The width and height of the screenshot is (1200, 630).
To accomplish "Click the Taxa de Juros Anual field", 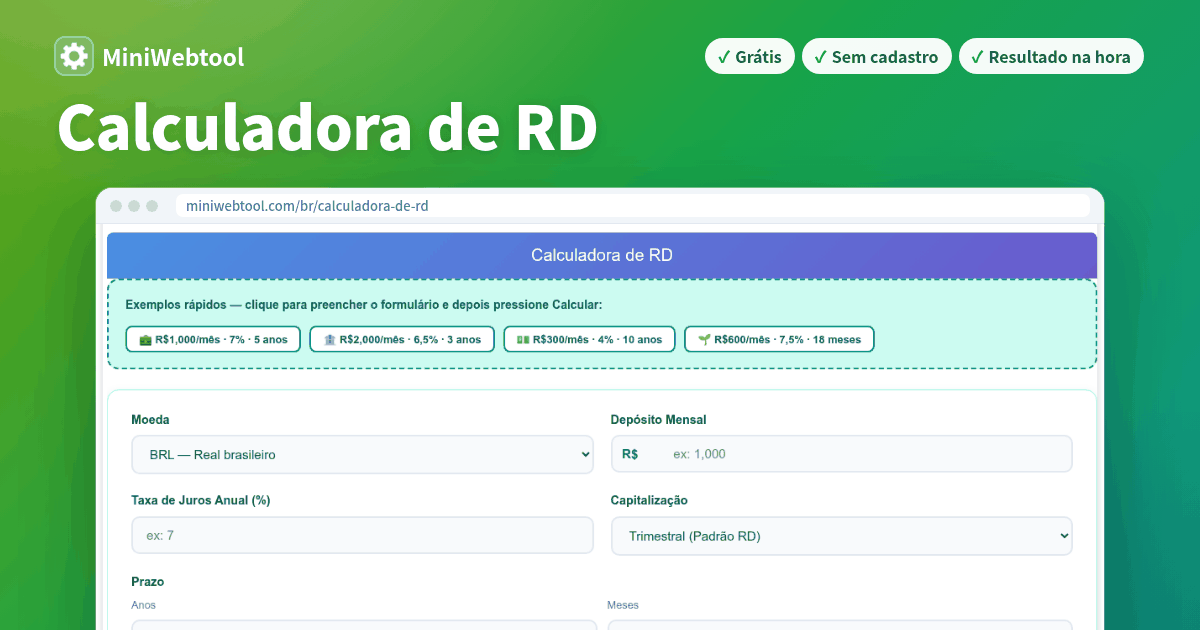I will [x=362, y=535].
